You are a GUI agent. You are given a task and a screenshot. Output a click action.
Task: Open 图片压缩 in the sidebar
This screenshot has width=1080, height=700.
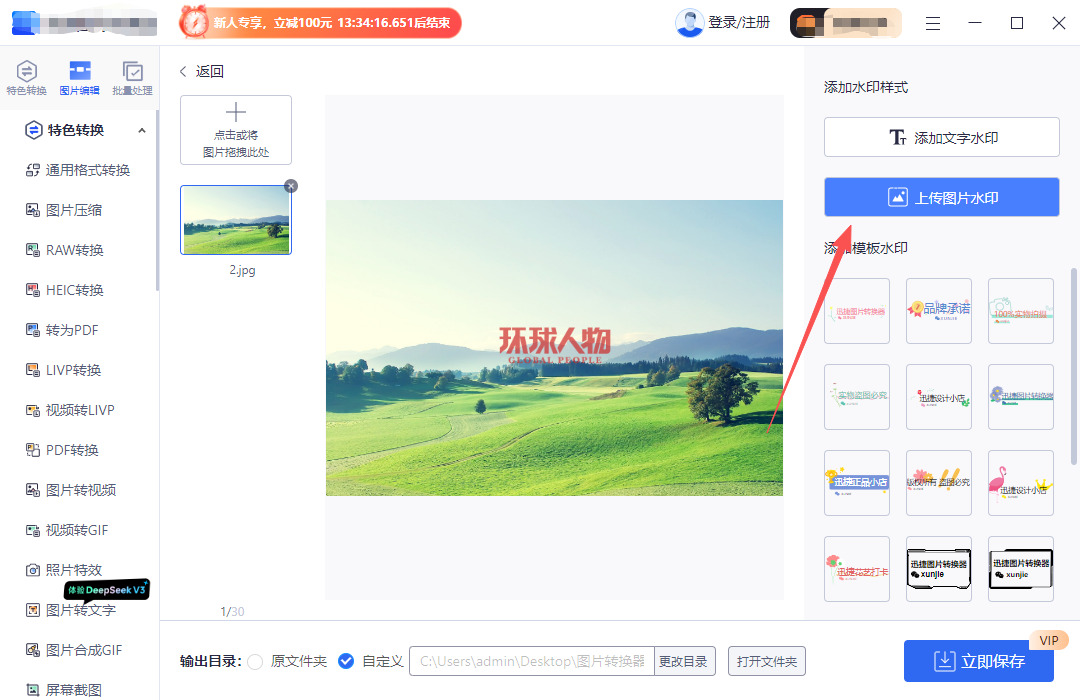click(64, 210)
